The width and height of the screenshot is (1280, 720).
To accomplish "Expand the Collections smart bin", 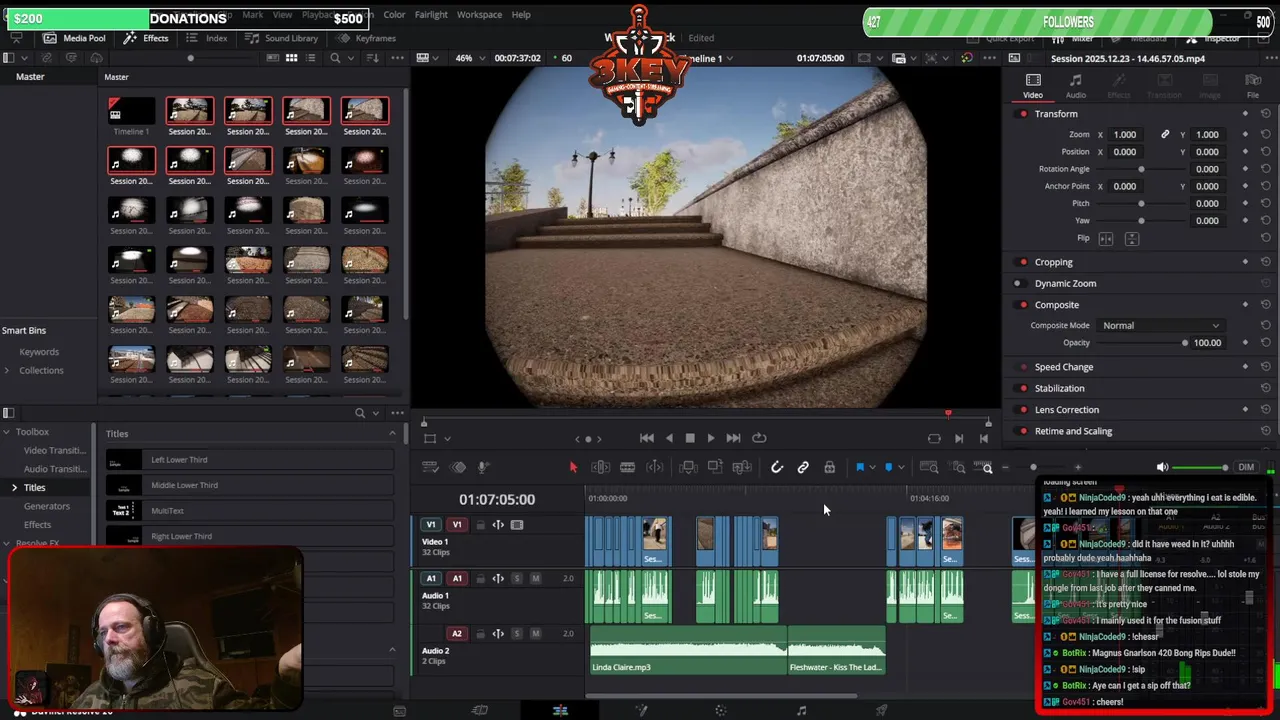I will click(7, 370).
